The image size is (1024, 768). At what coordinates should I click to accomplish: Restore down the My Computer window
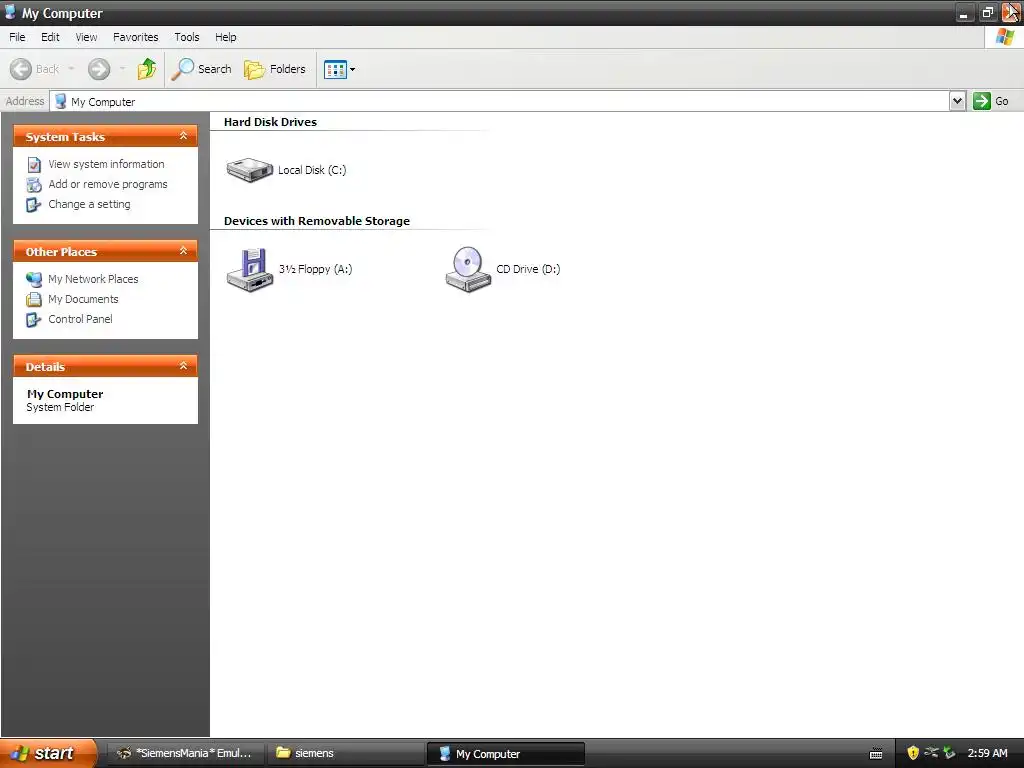point(987,12)
